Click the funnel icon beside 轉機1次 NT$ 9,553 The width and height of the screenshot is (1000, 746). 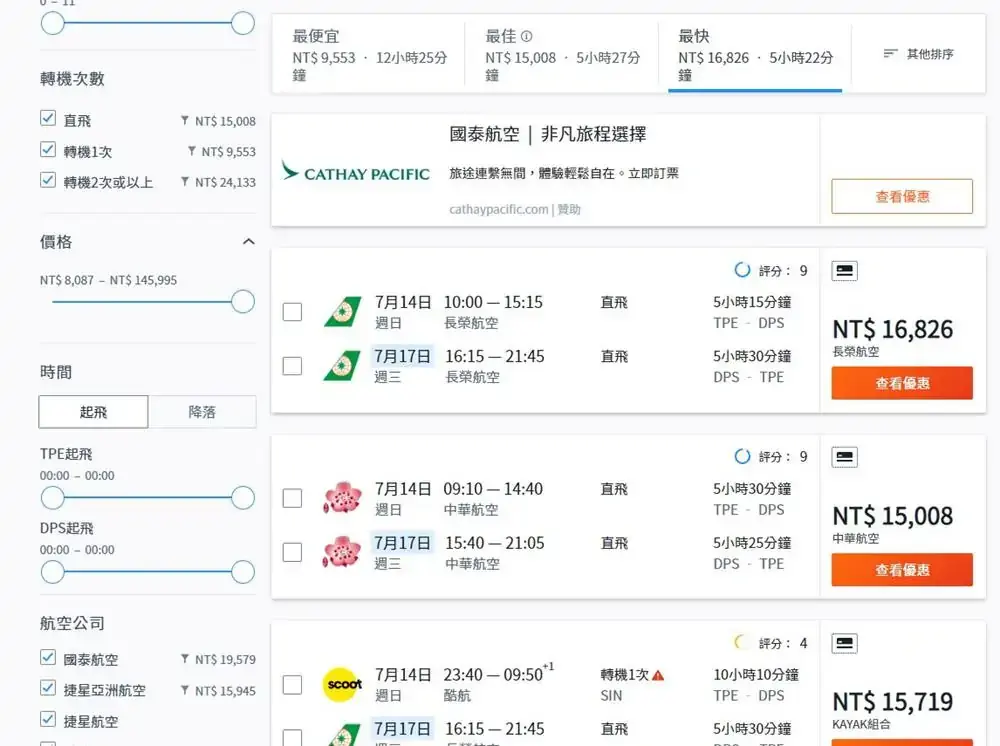point(191,151)
